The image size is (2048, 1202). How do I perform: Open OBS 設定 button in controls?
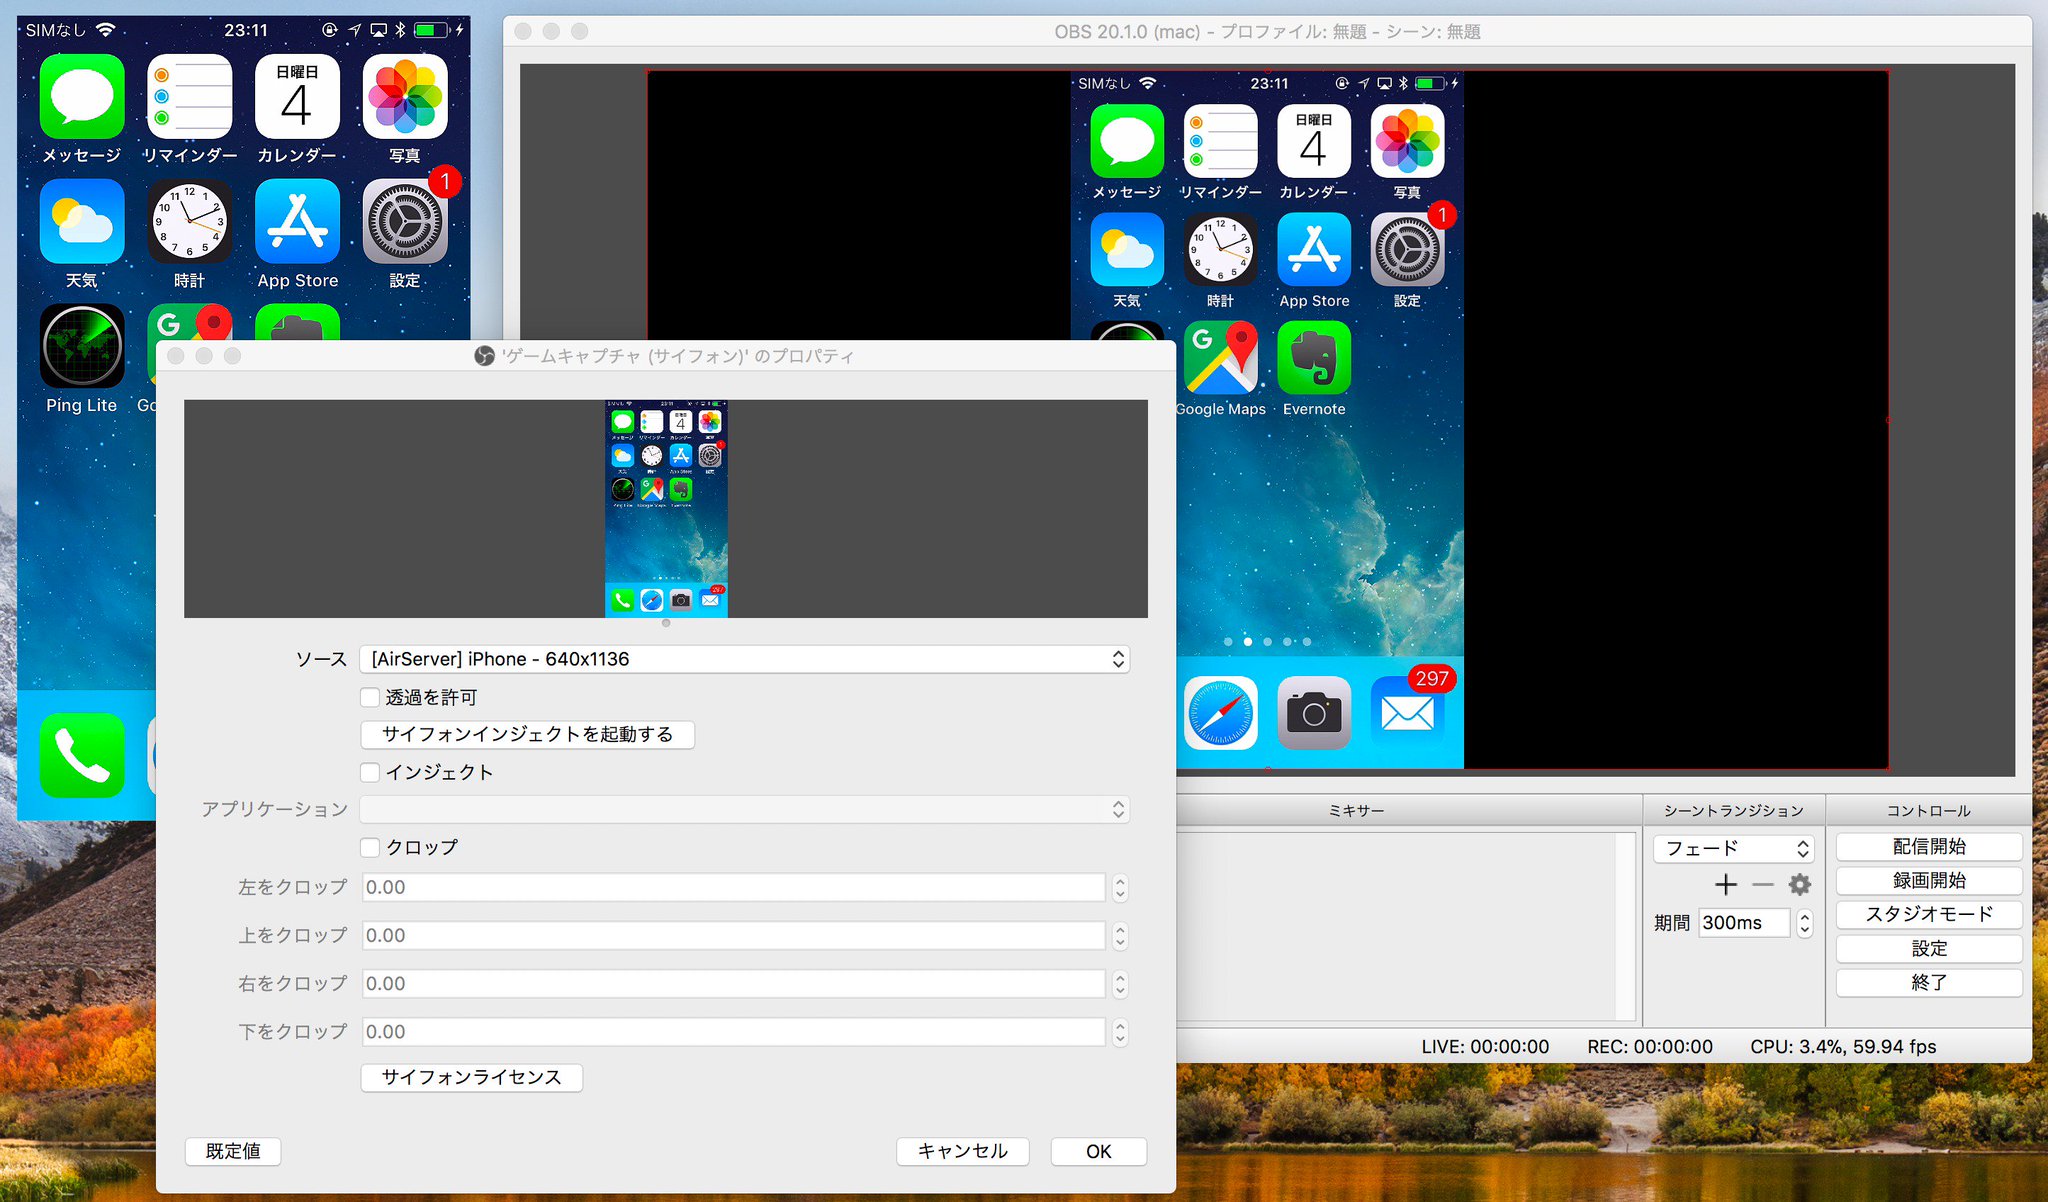pyautogui.click(x=1929, y=949)
